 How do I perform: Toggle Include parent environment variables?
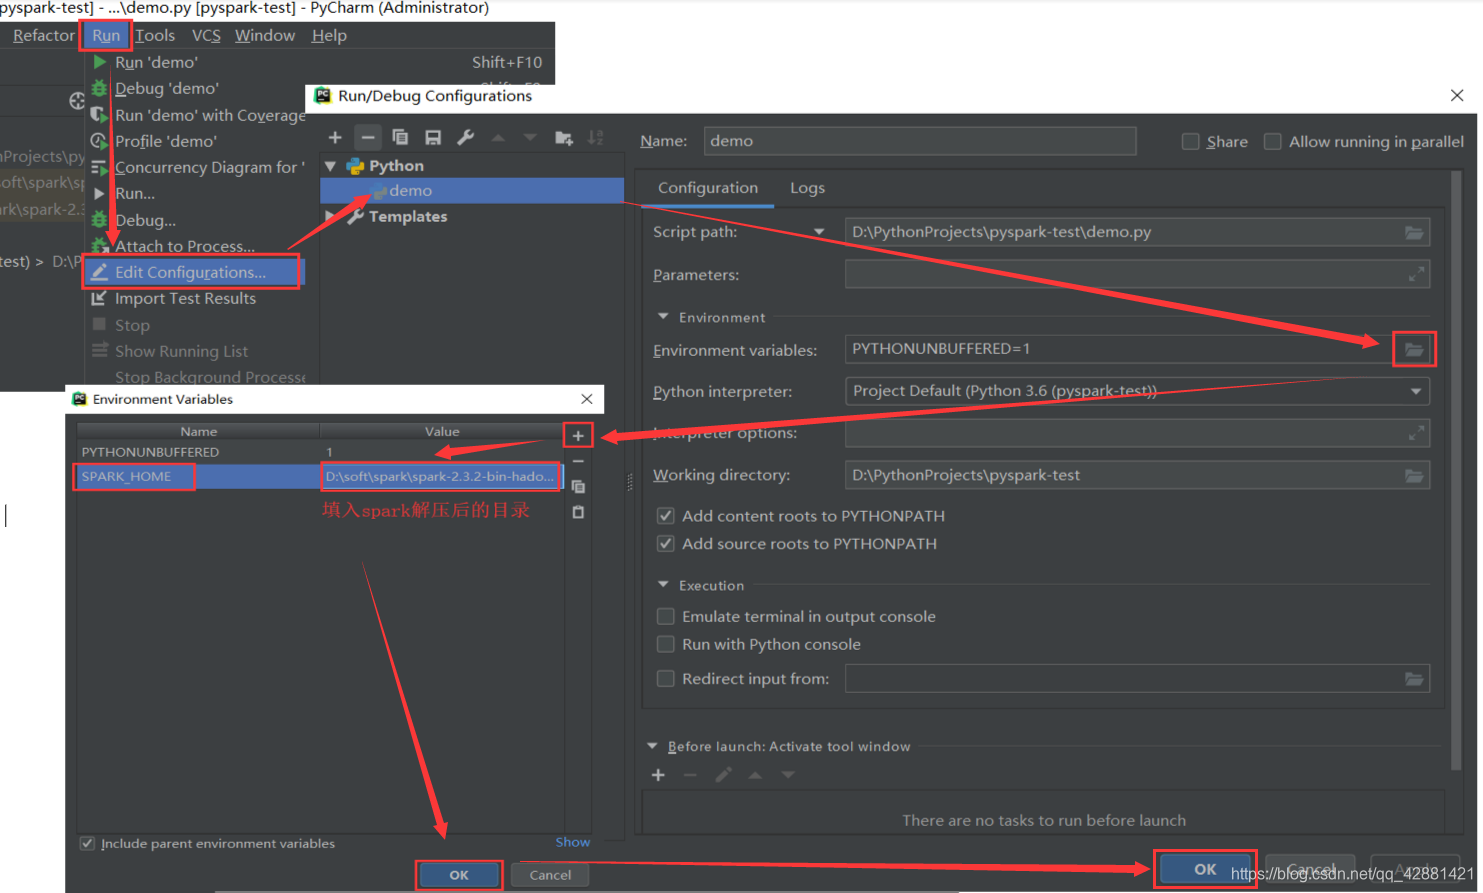(87, 844)
